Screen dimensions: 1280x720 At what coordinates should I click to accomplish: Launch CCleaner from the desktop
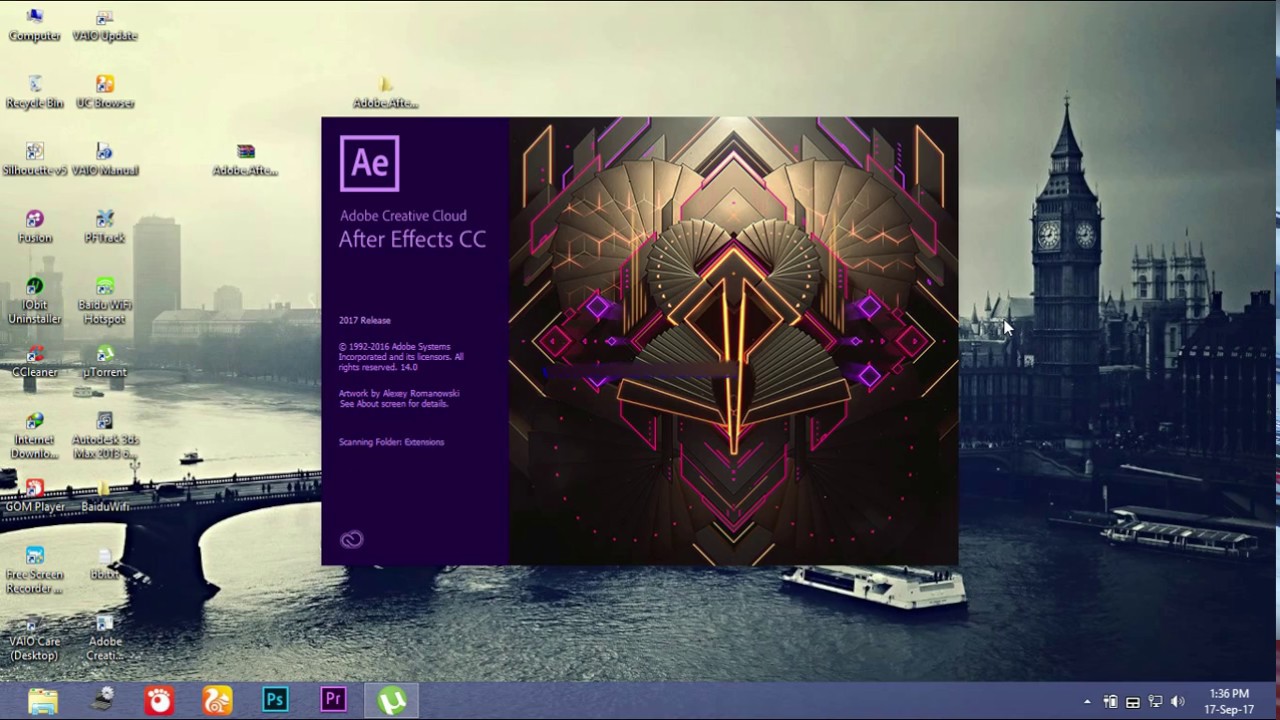(x=35, y=362)
